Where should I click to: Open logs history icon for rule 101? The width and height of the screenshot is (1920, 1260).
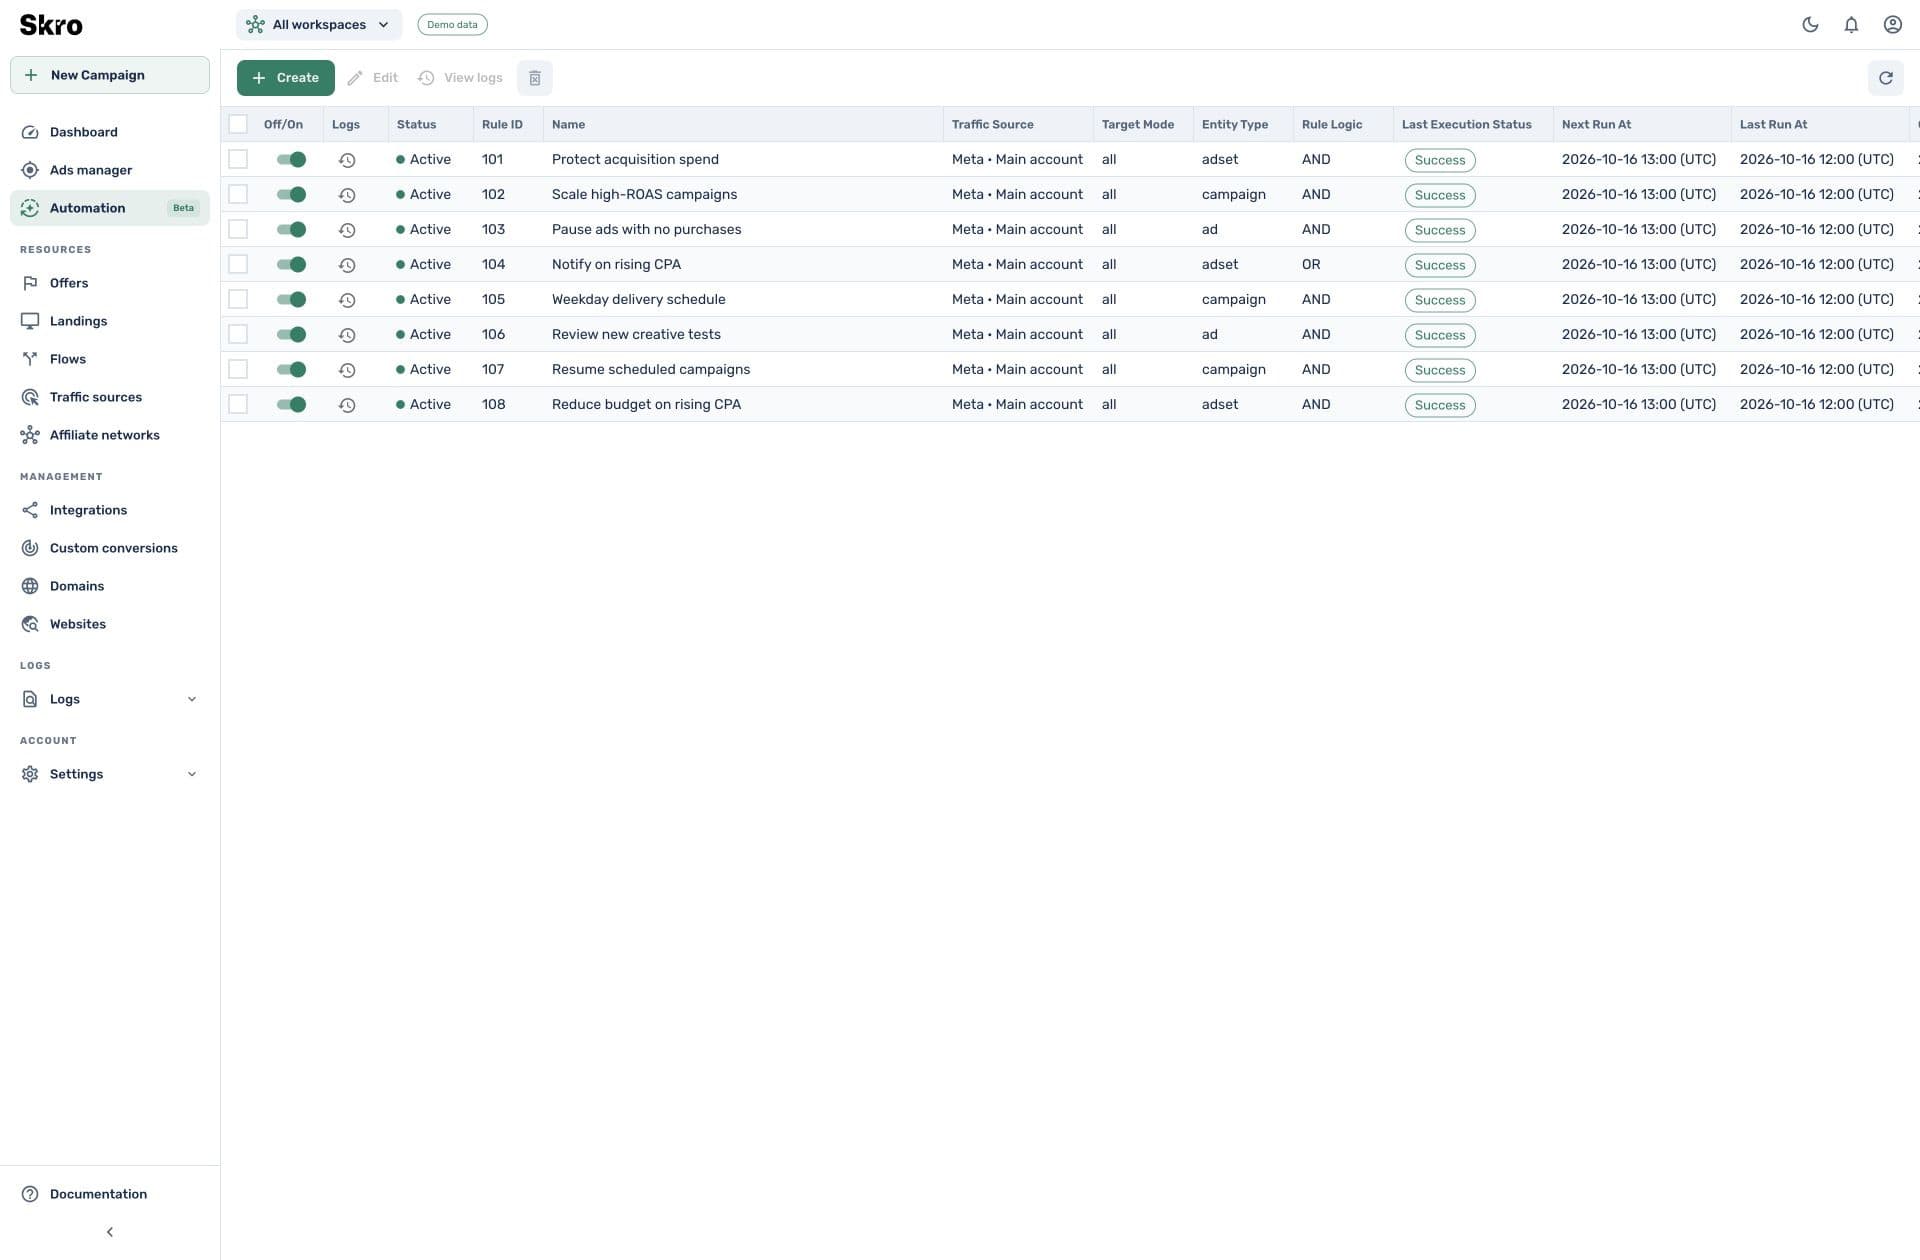[347, 160]
